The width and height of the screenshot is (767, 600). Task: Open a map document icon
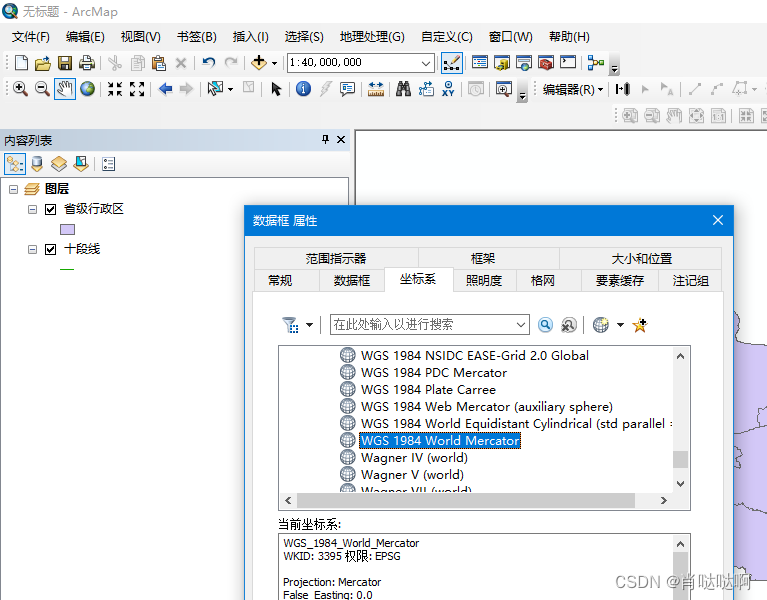point(43,63)
